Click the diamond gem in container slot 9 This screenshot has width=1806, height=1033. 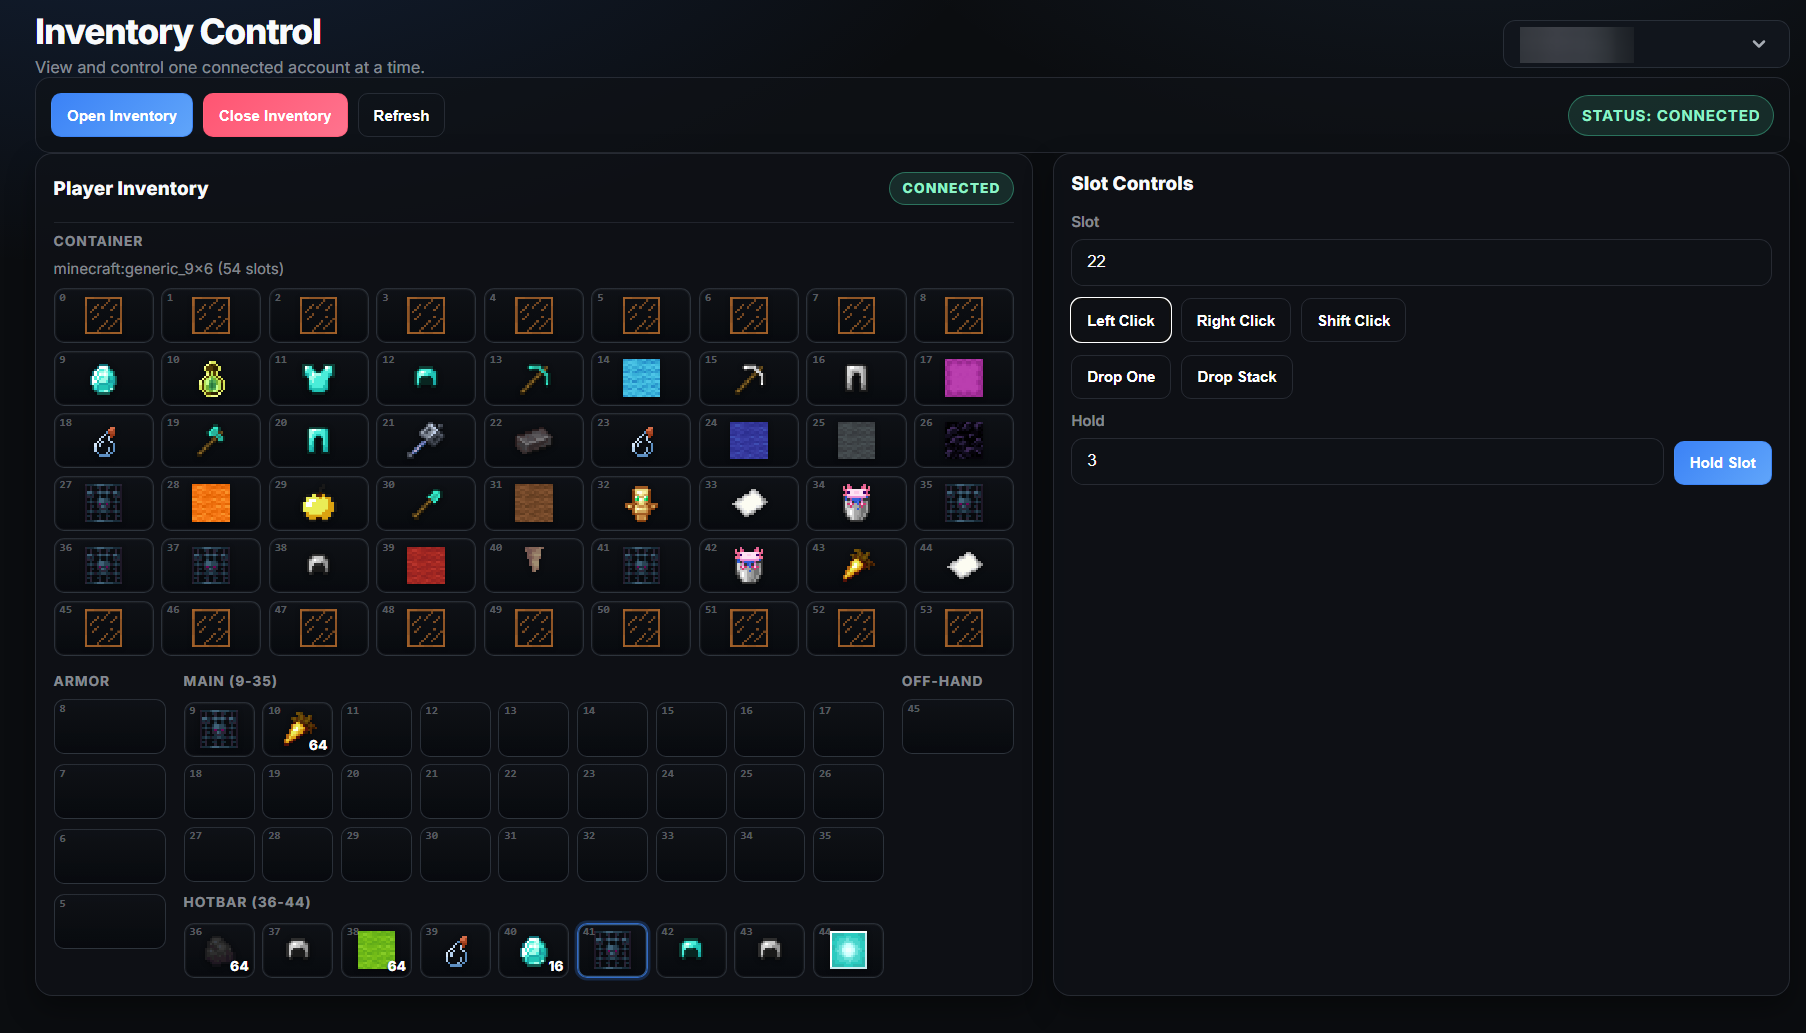coord(104,379)
